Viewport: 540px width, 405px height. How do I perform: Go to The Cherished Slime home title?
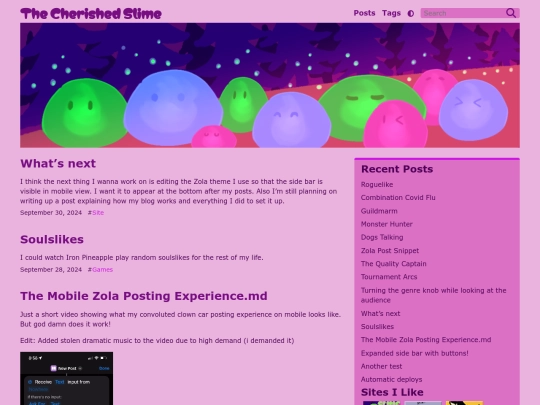click(x=91, y=14)
